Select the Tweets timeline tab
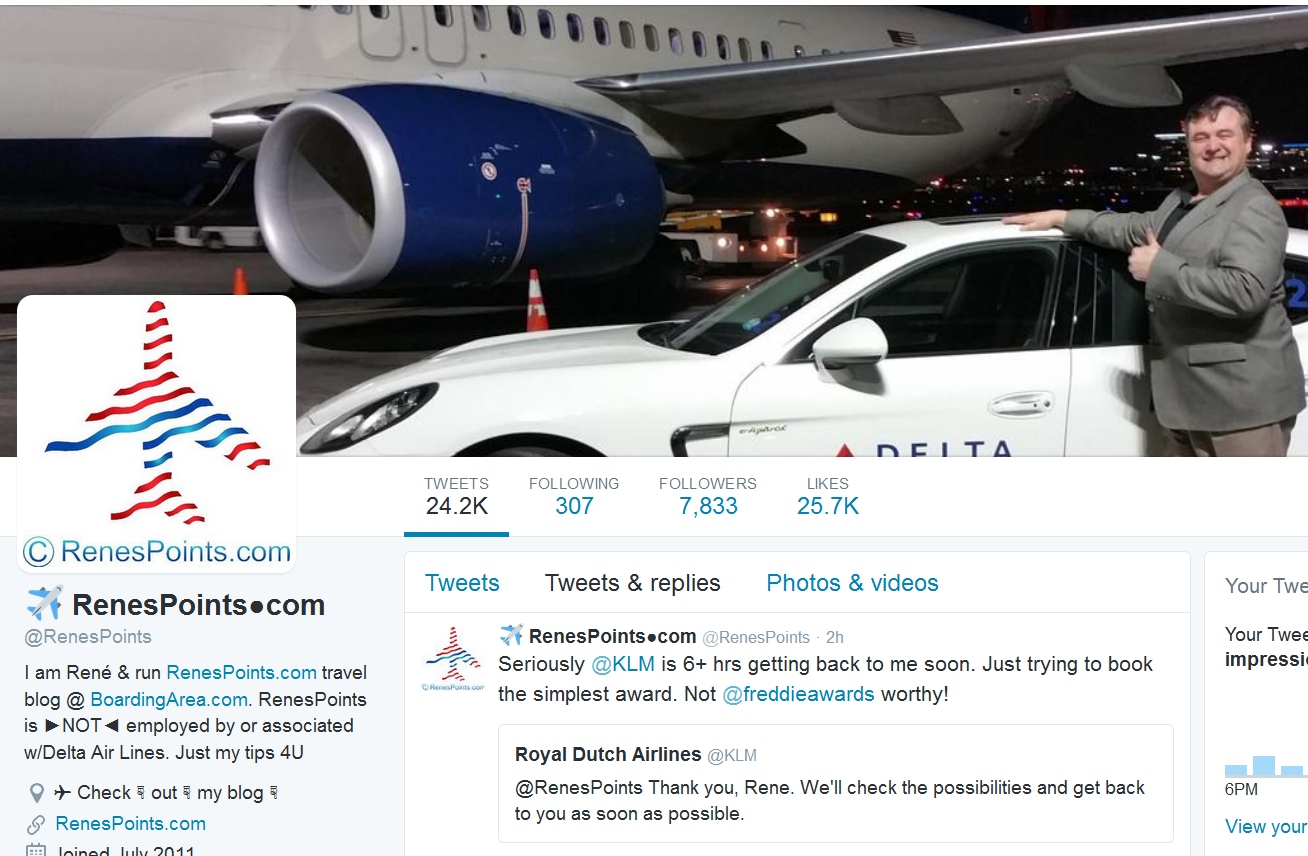This screenshot has height=856, width=1308. [462, 583]
